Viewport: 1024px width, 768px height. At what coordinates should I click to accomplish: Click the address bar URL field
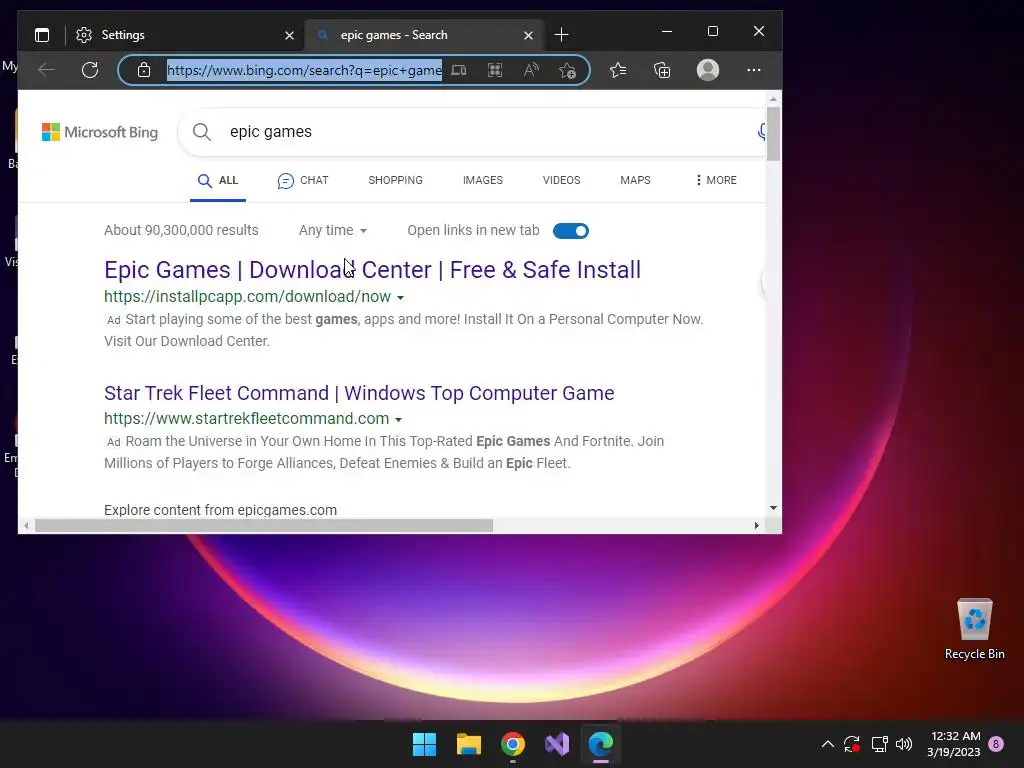304,70
